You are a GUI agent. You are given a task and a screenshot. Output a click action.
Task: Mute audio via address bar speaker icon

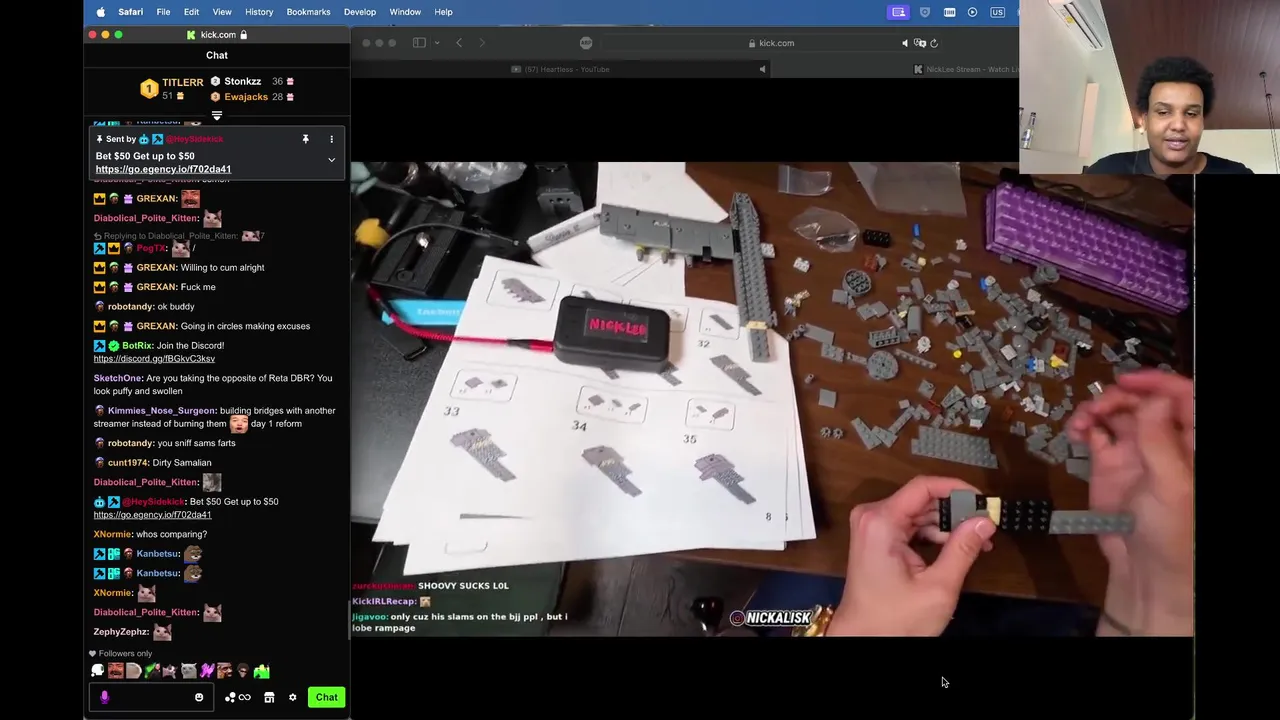coord(905,43)
